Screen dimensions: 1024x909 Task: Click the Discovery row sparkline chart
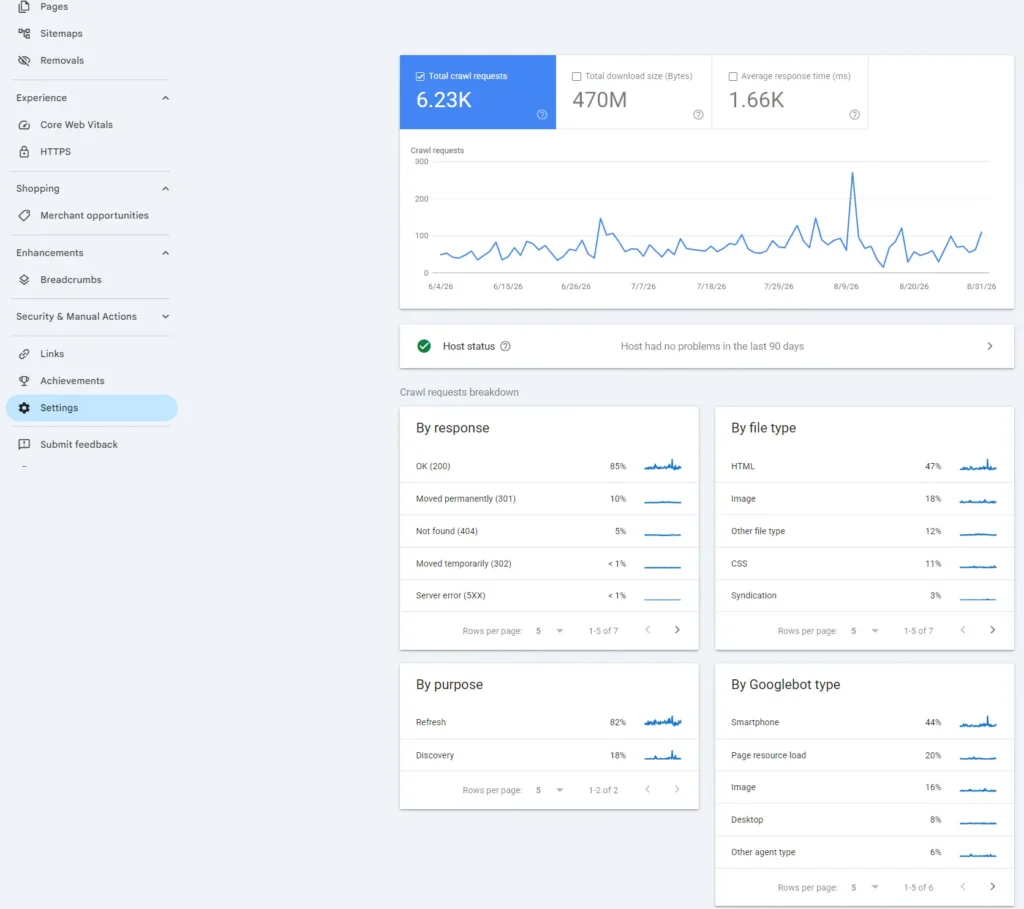click(662, 756)
